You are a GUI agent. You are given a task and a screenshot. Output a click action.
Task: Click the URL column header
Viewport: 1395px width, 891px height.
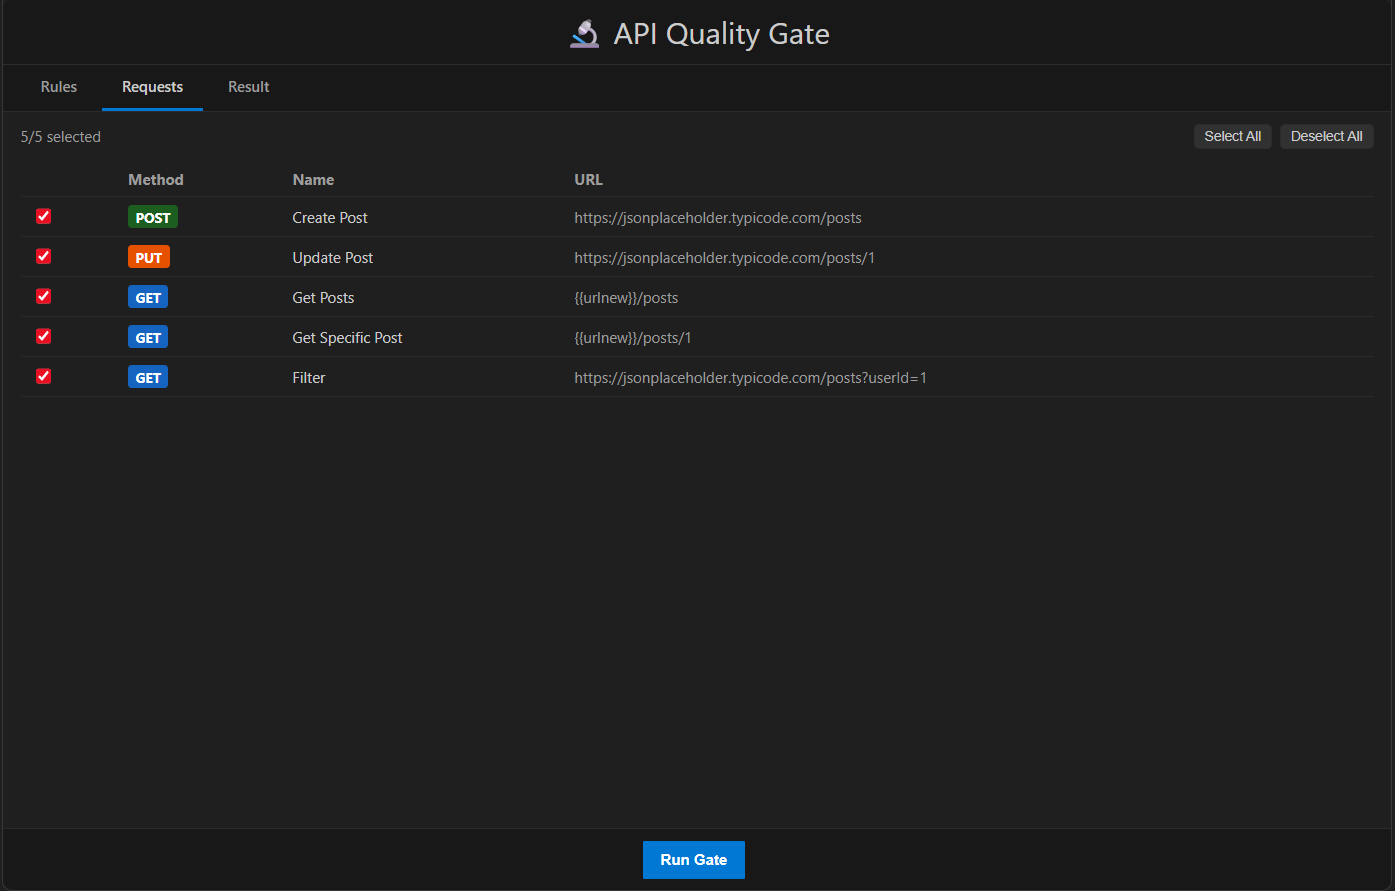coord(589,180)
